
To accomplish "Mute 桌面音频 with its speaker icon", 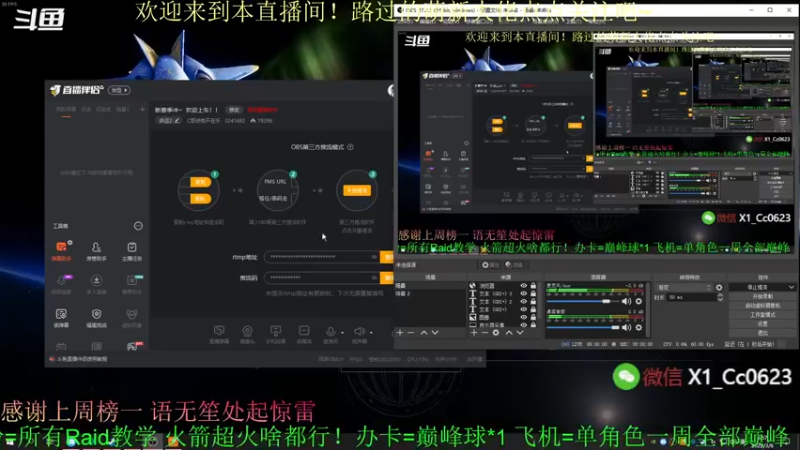I will pyautogui.click(x=627, y=328).
